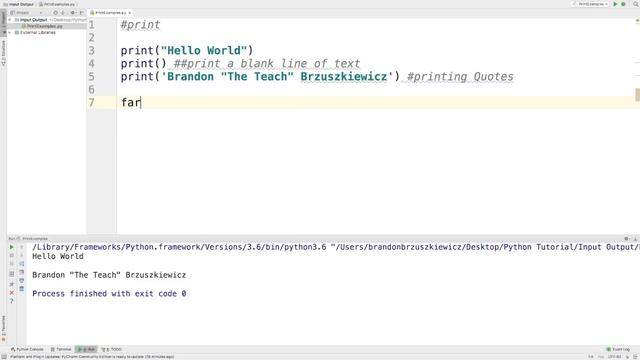
Task: Click the inspection status indicator above scrollbar
Action: pyautogui.click(x=637, y=21)
